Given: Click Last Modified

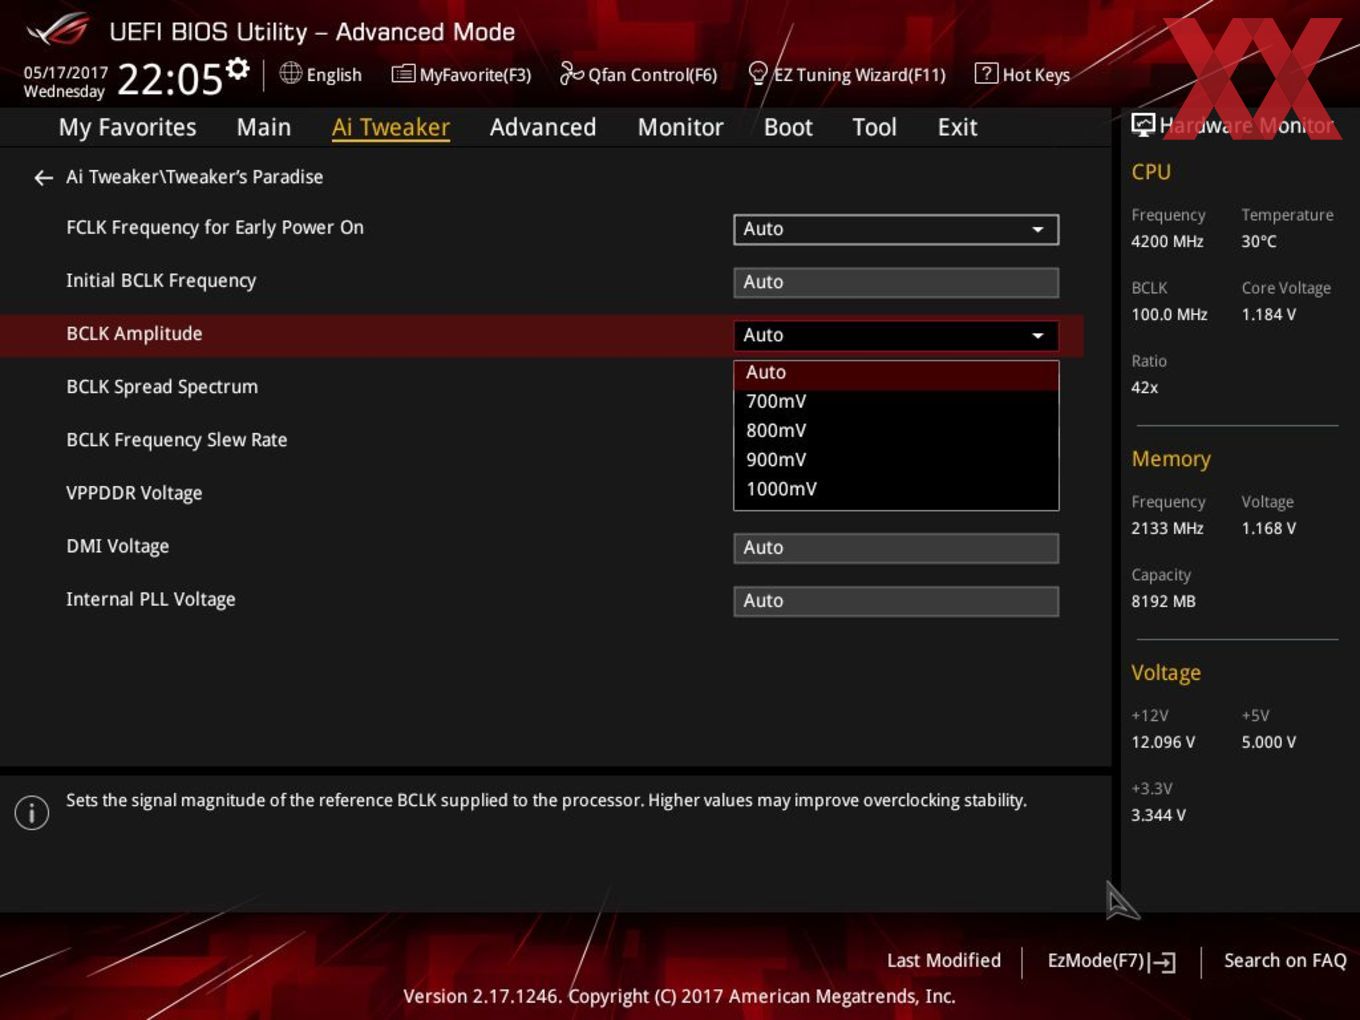Looking at the screenshot, I should click(x=944, y=961).
